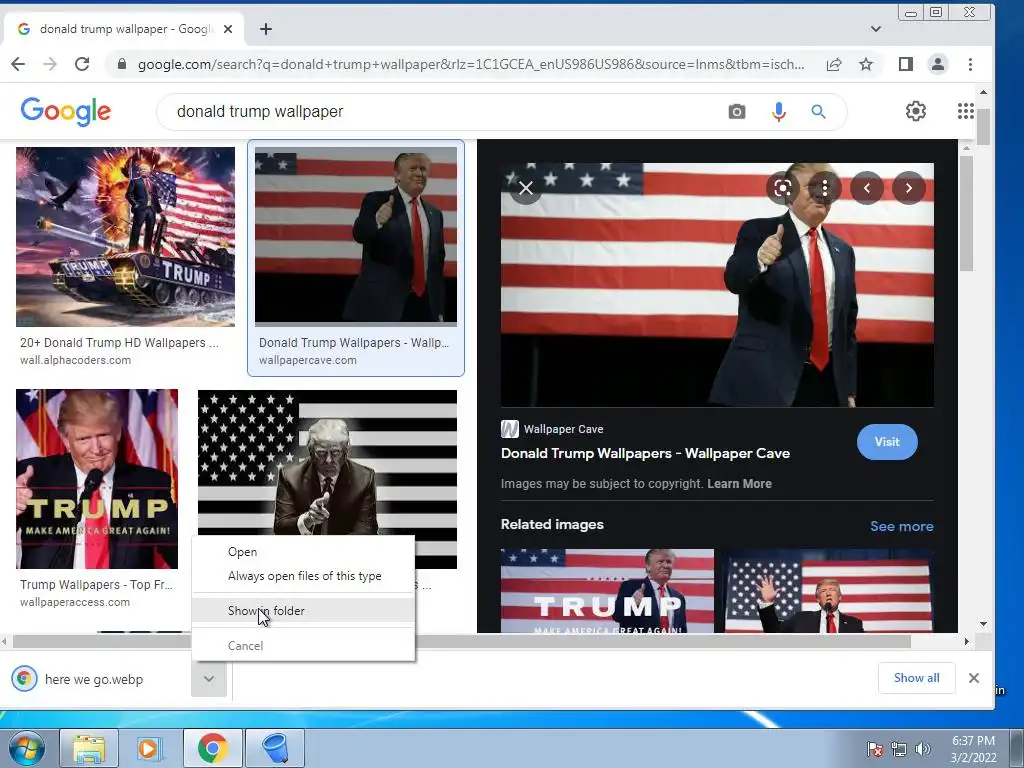Click the browser forward arrow
The width and height of the screenshot is (1024, 768).
pyautogui.click(x=50, y=64)
